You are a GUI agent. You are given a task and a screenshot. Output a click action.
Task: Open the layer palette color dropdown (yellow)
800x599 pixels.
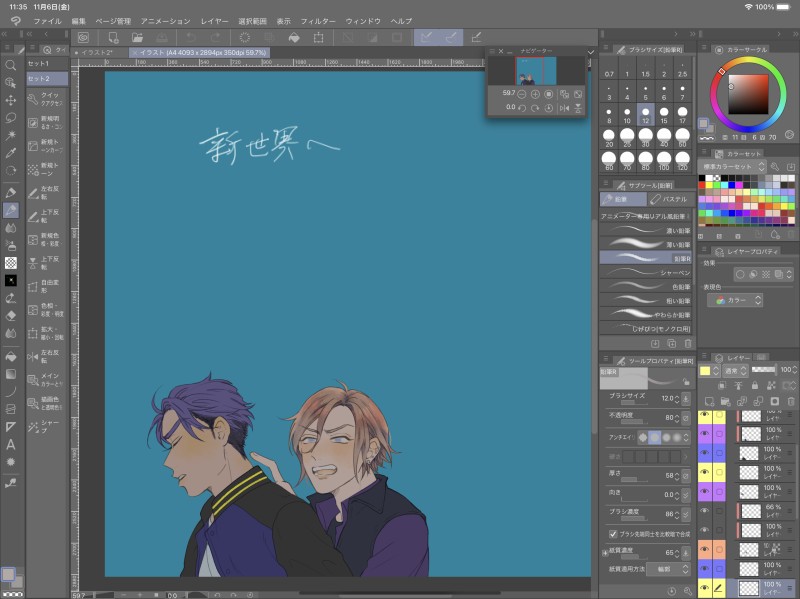click(710, 370)
